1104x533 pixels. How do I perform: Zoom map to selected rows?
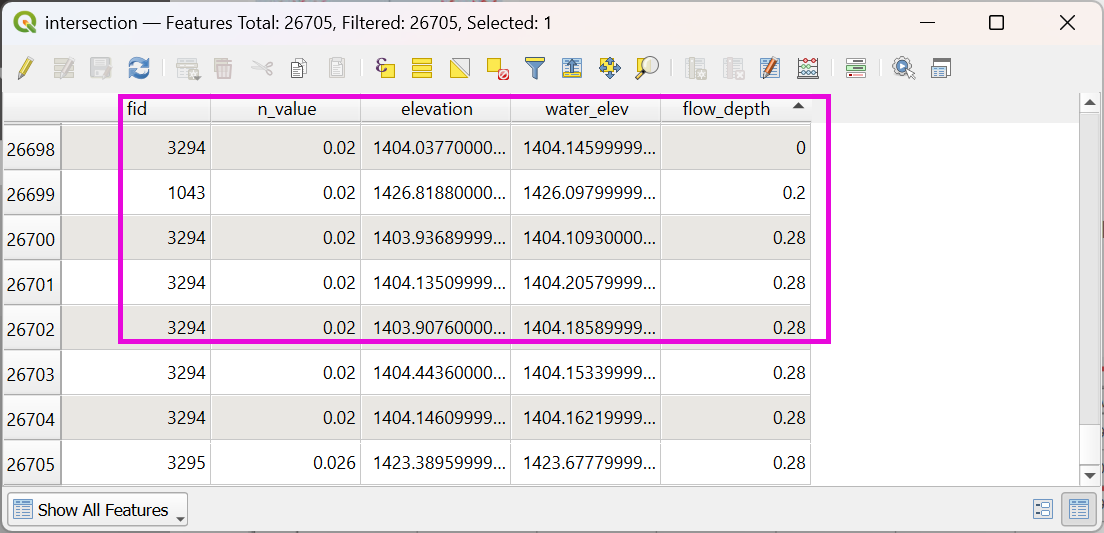[647, 68]
